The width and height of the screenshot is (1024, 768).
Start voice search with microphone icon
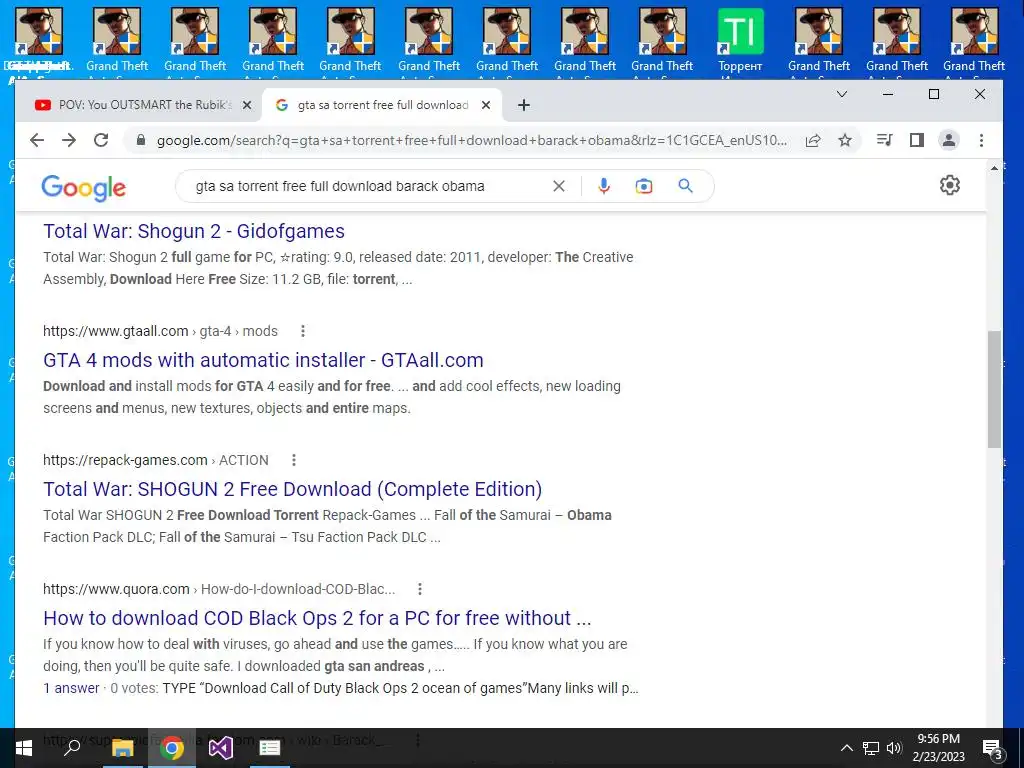coord(604,186)
